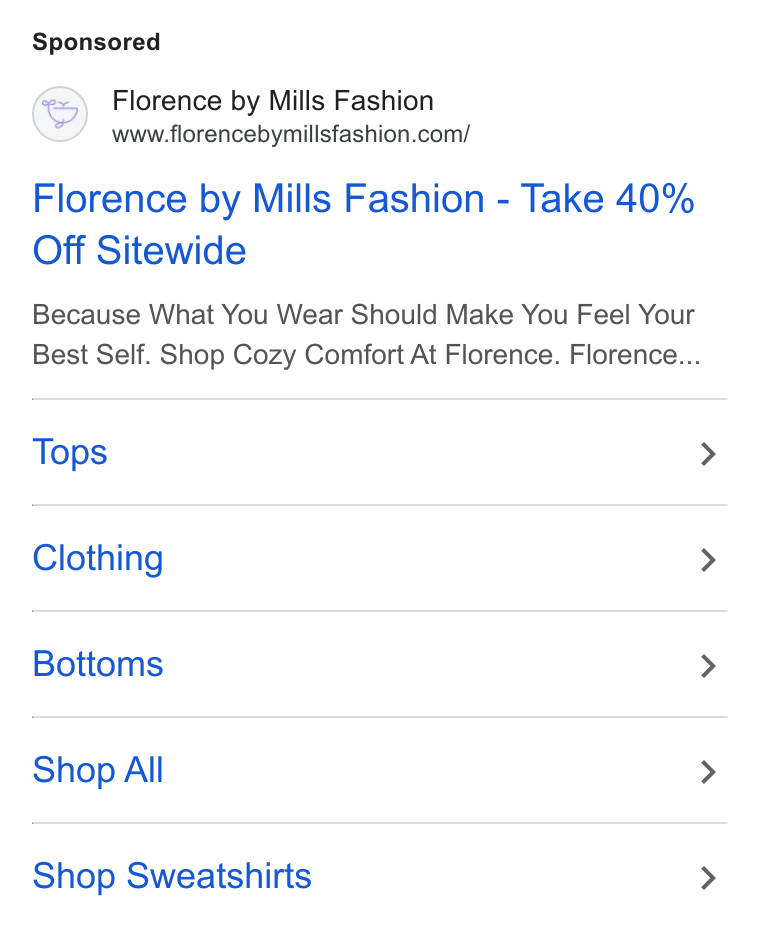Open the Clothing chevron arrow

709,560
